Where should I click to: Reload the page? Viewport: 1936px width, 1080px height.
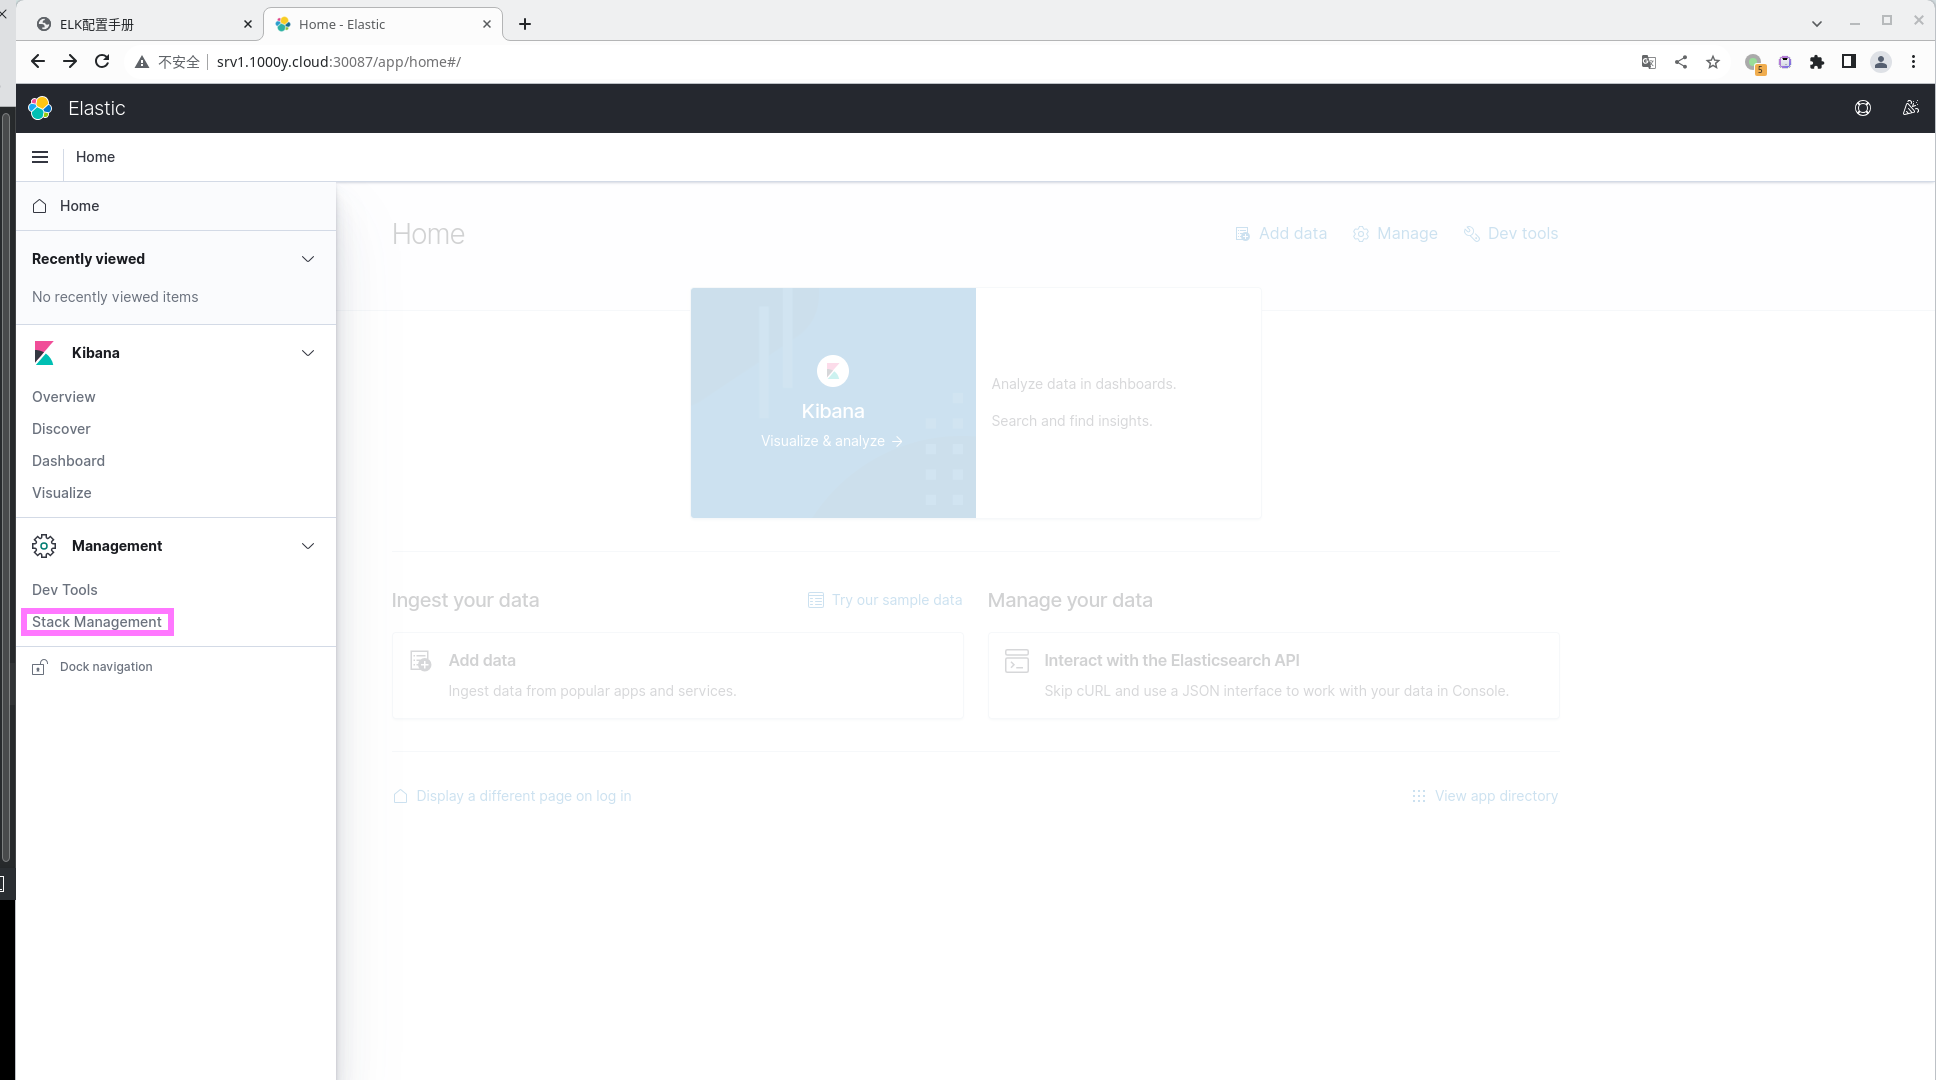102,61
